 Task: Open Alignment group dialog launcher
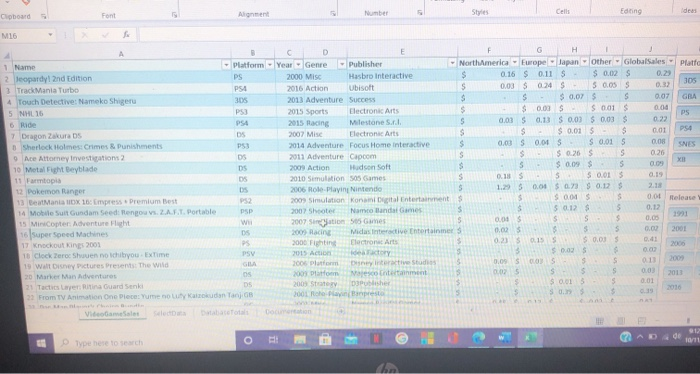[x=333, y=13]
